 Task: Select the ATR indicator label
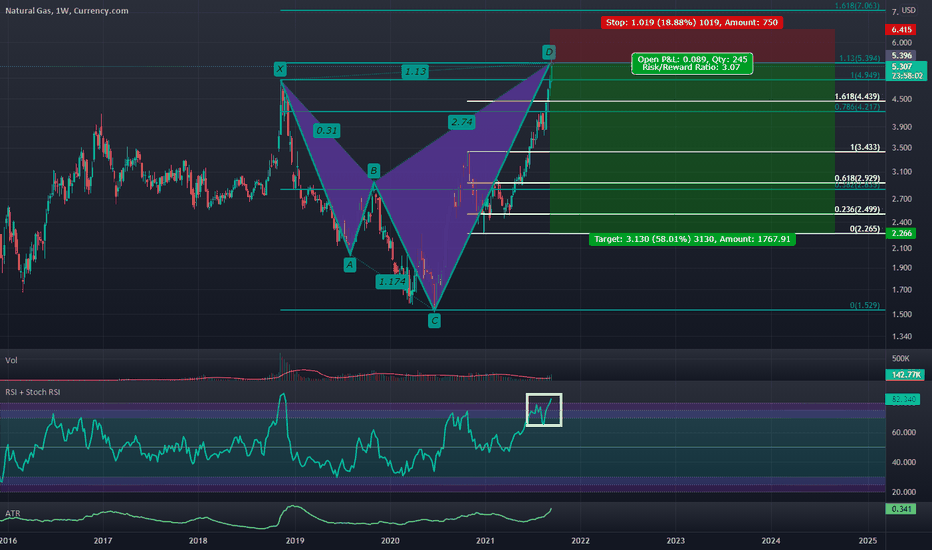coord(12,513)
